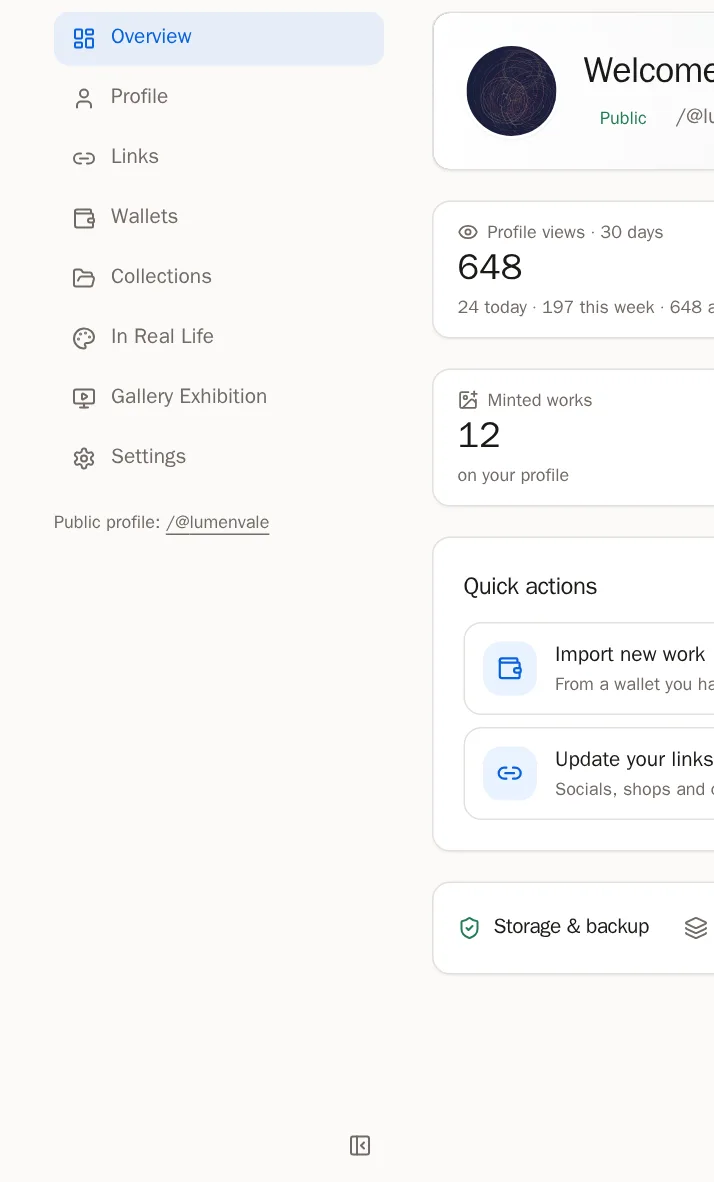Click the Welcome heading text
Screen dimensions: 714x1182
click(x=648, y=70)
